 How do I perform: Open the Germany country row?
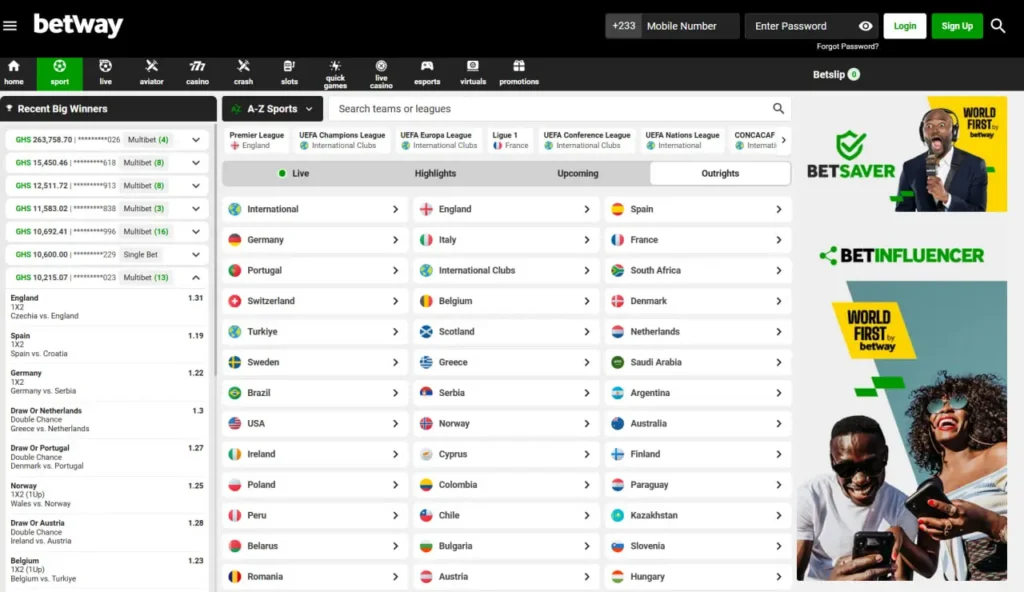tap(315, 240)
